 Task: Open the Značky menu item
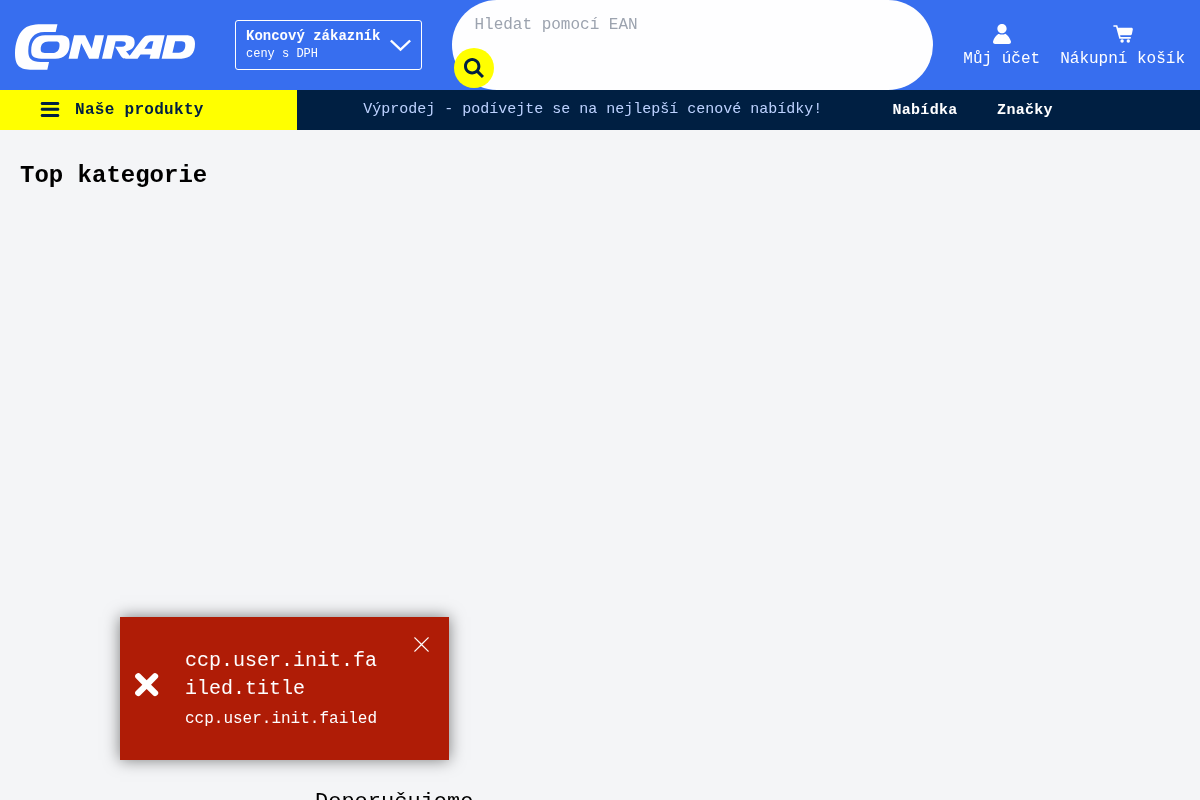1025,110
